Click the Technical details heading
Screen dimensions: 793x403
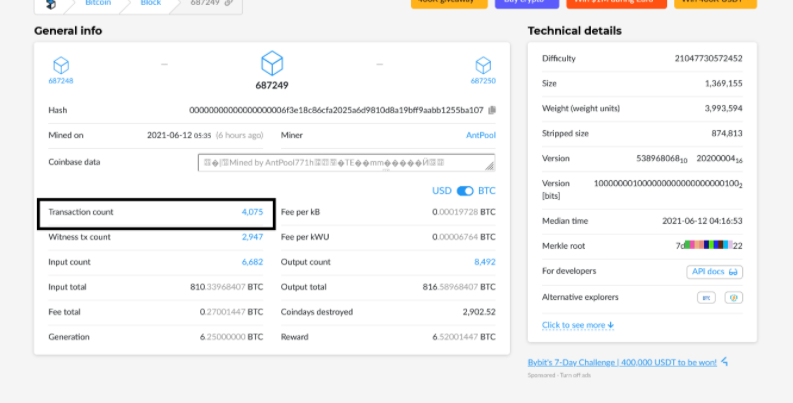(575, 31)
